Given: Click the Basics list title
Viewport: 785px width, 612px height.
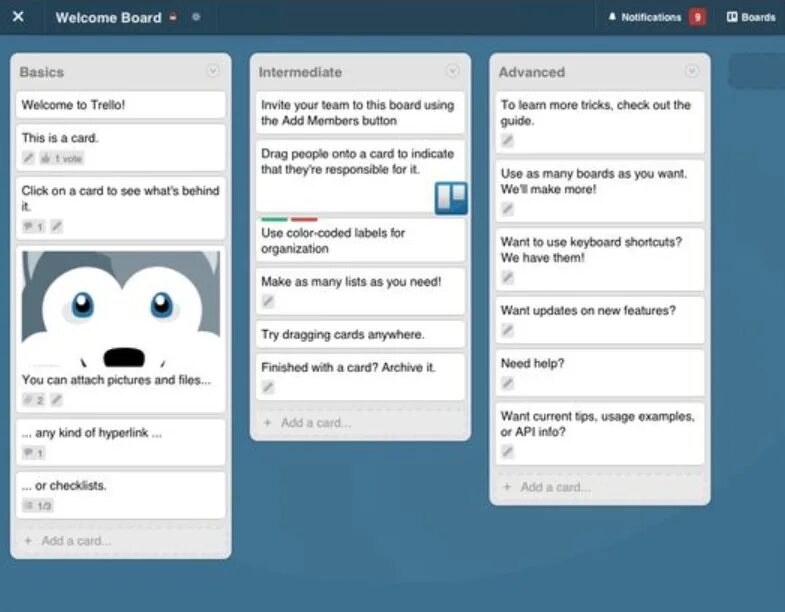Looking at the screenshot, I should click(42, 72).
